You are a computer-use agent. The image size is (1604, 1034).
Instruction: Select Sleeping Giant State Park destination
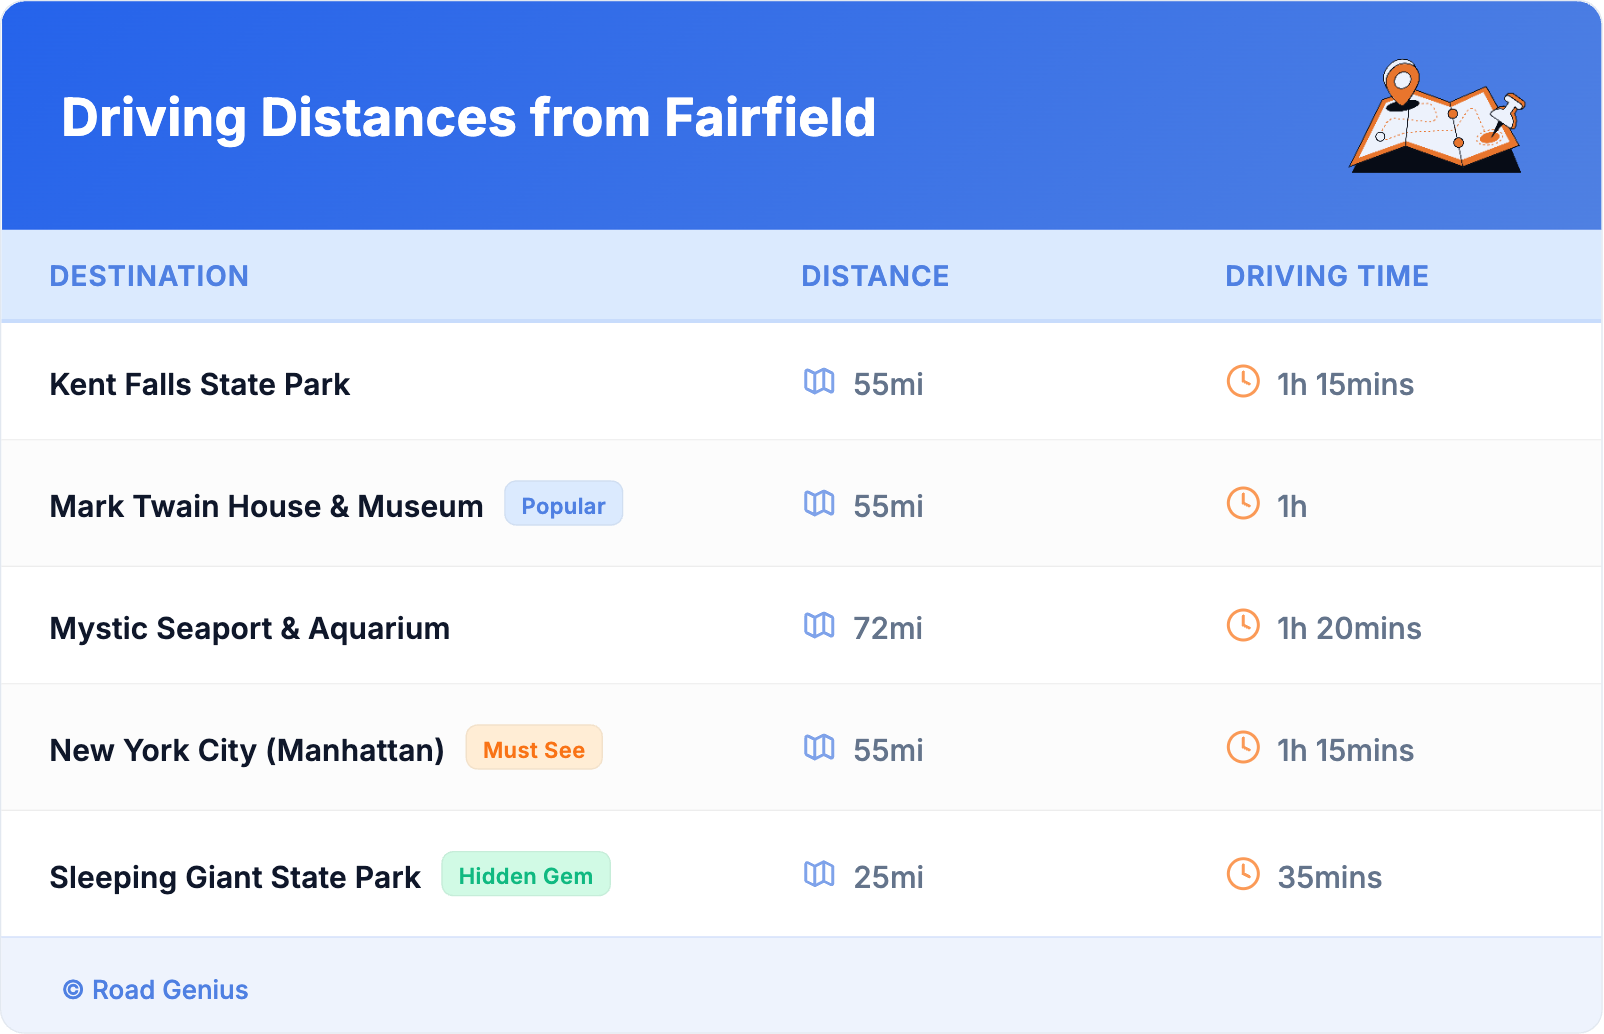[235, 877]
